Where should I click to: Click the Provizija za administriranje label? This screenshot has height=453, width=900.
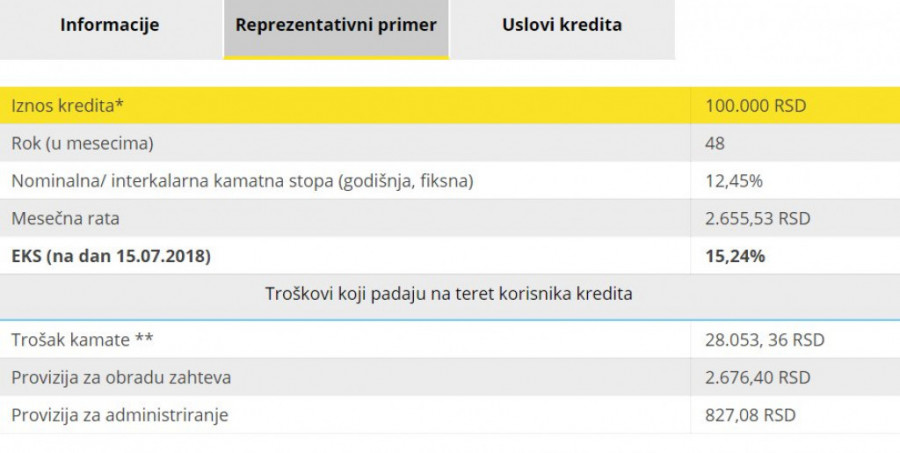click(x=126, y=414)
